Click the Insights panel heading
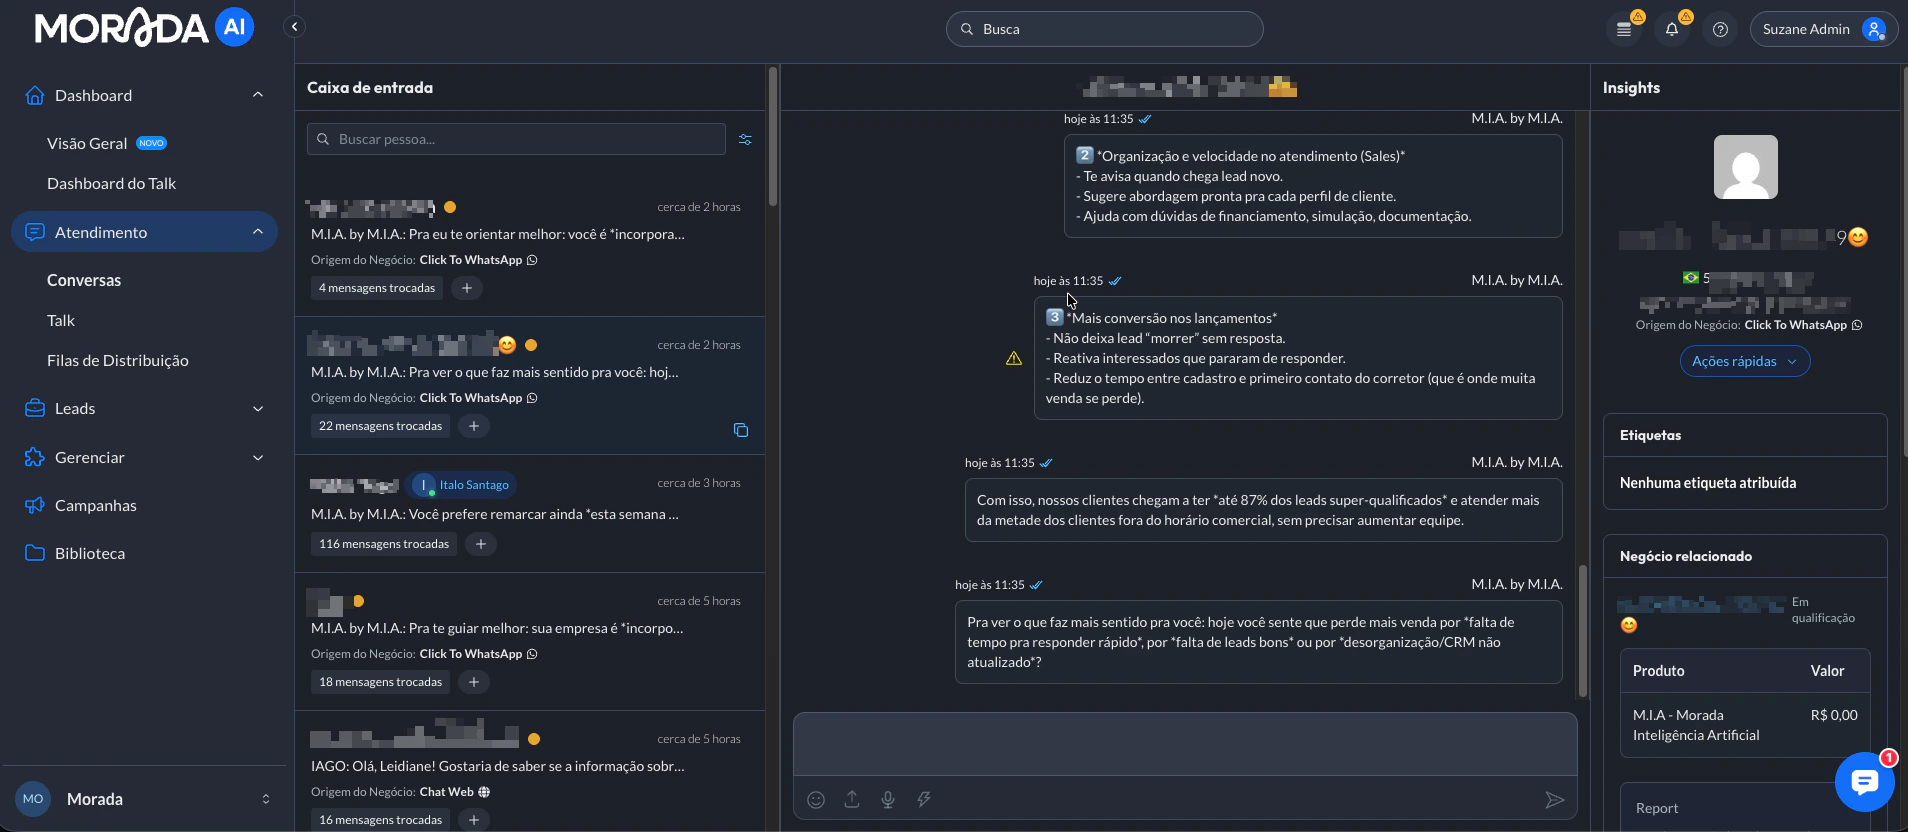 coord(1631,87)
